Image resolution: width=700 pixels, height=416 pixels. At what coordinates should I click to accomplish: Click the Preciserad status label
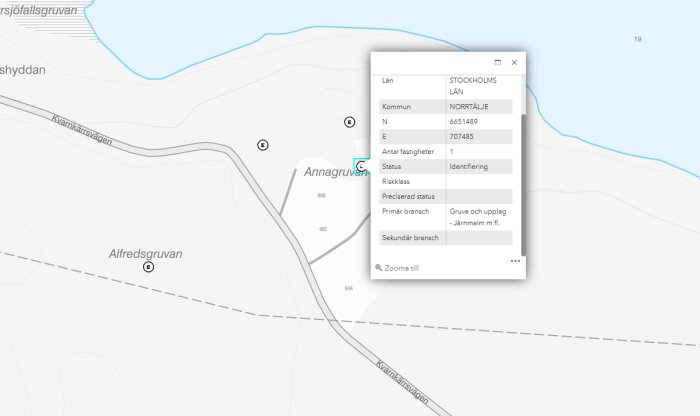tap(408, 196)
